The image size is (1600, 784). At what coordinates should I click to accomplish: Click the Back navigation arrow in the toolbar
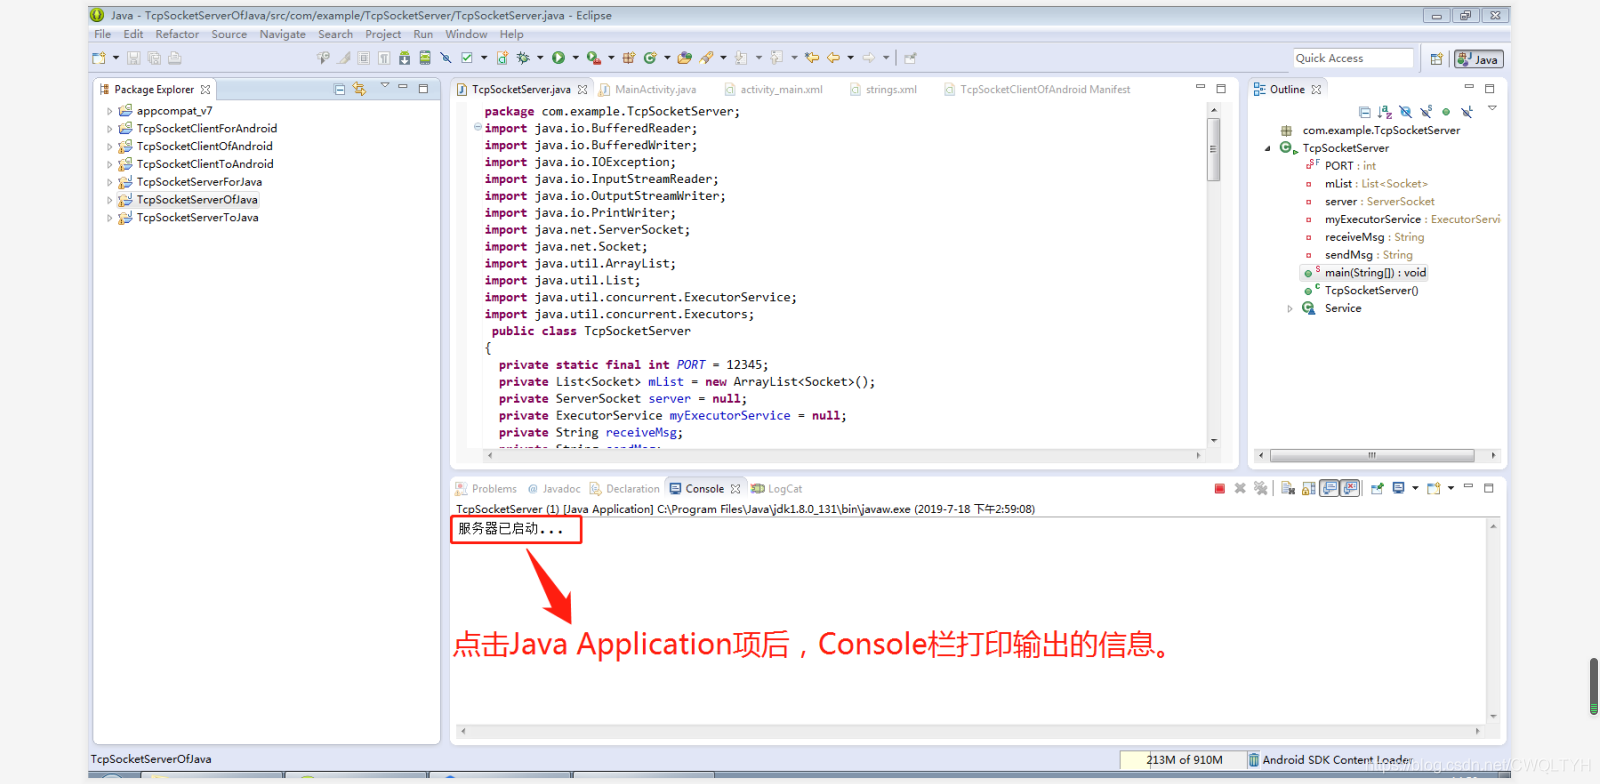(833, 58)
